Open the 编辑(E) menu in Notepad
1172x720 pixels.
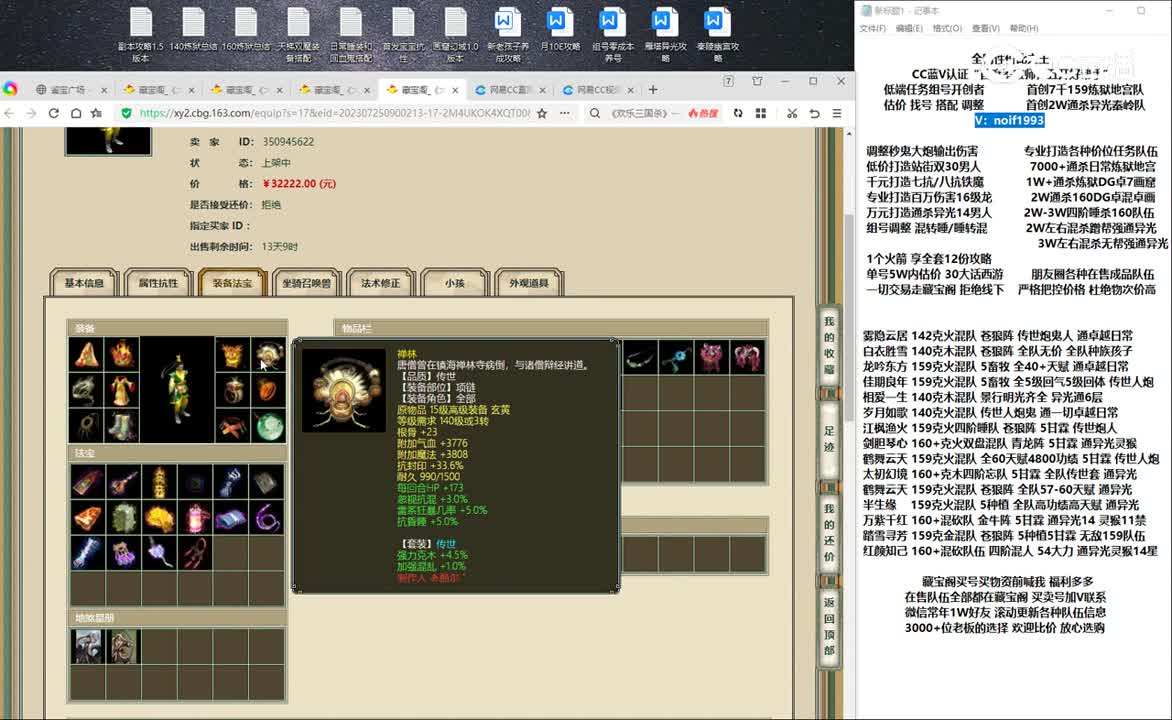point(909,28)
